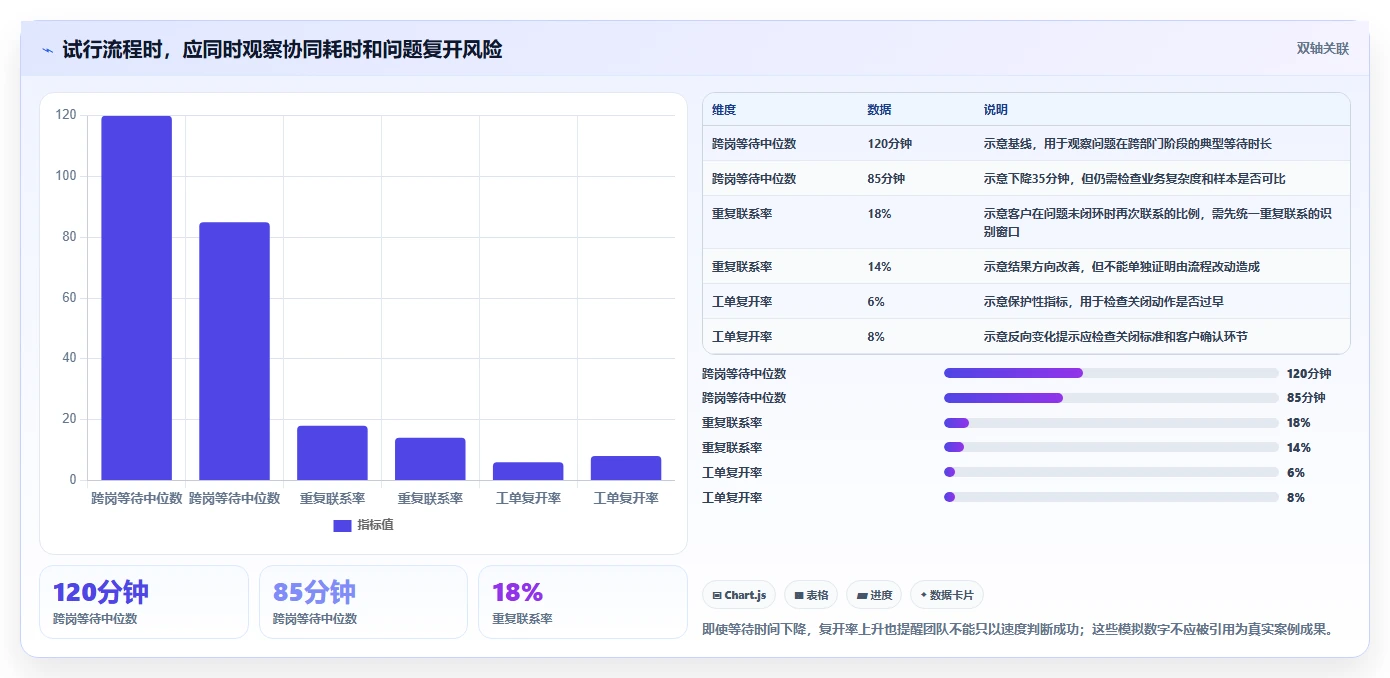Viewport: 1390px width, 678px height.
Task: Click the sparkle icon in the 数据卡片 chip
Action: 924,595
